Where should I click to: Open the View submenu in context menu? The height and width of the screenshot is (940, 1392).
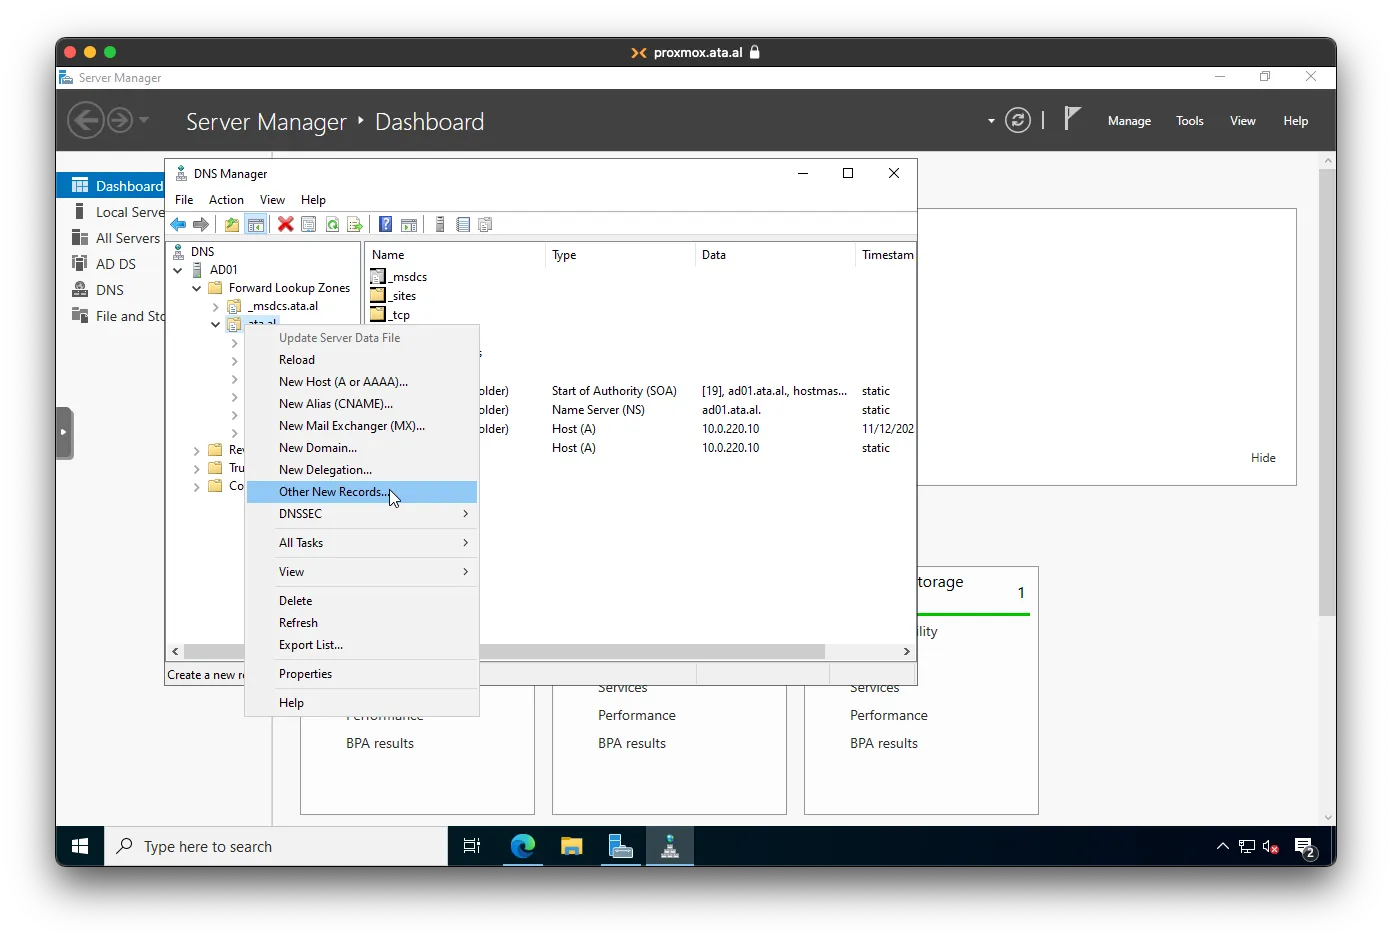point(362,572)
